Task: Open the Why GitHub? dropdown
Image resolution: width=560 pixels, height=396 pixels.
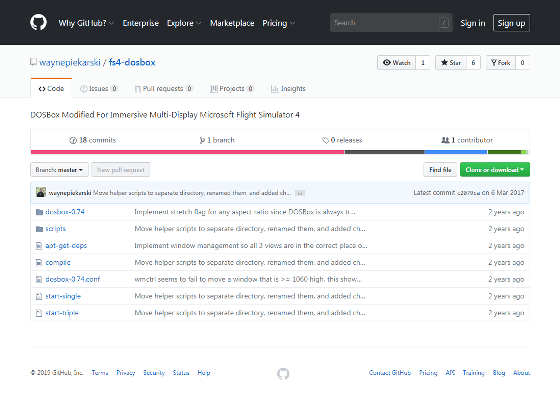Action: (x=86, y=23)
